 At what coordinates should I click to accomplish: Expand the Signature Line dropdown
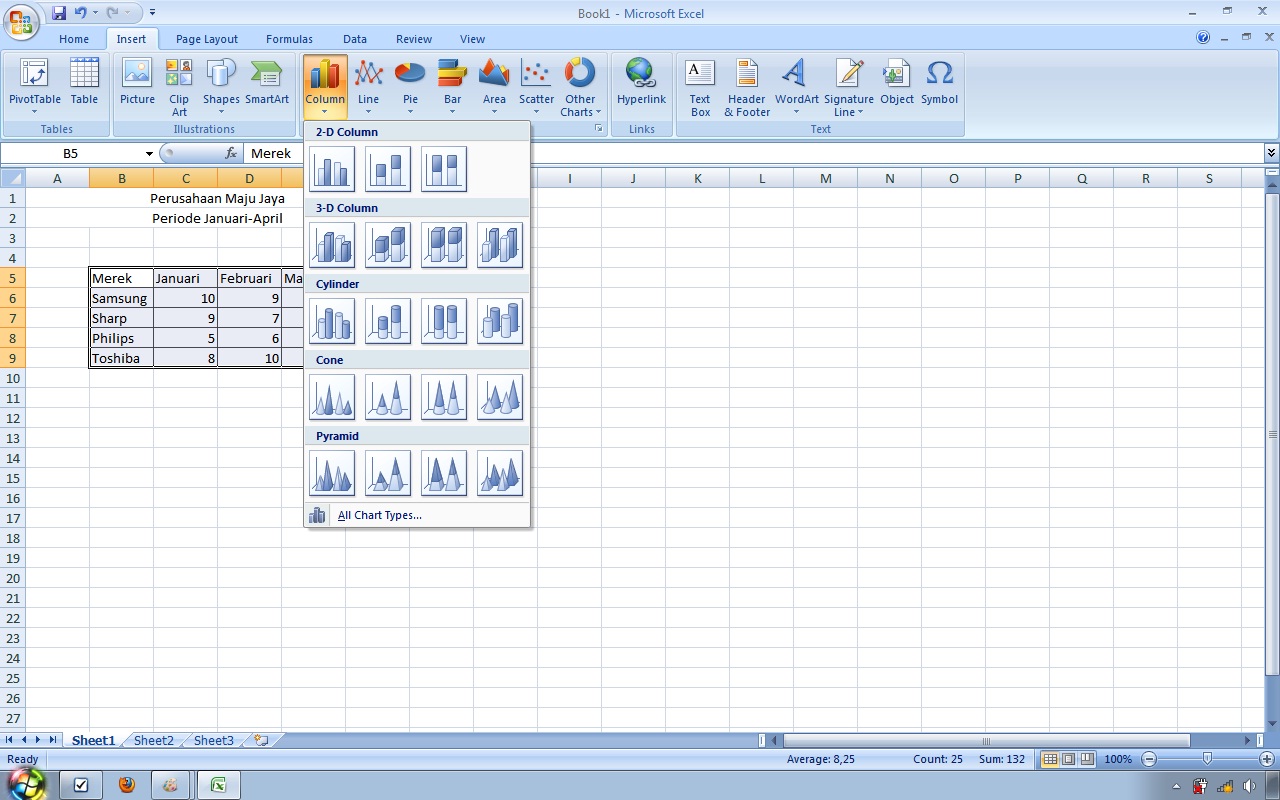849,87
